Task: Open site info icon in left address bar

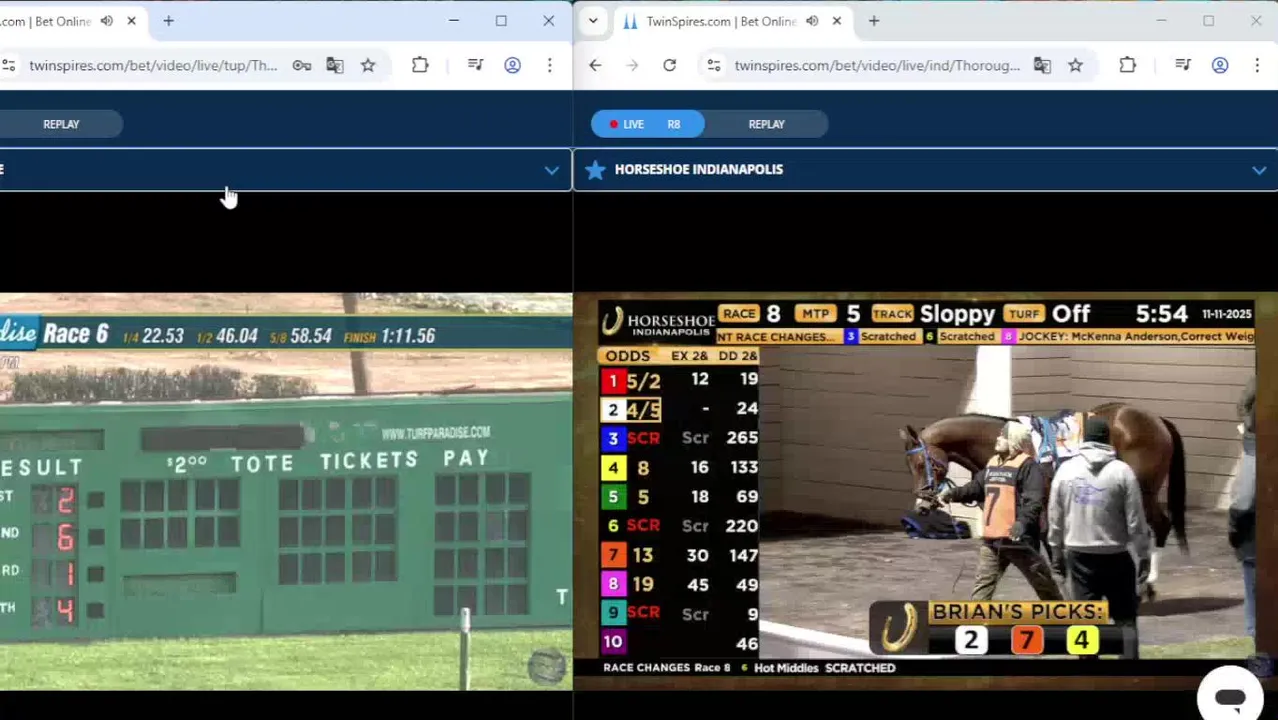Action: pos(8,65)
